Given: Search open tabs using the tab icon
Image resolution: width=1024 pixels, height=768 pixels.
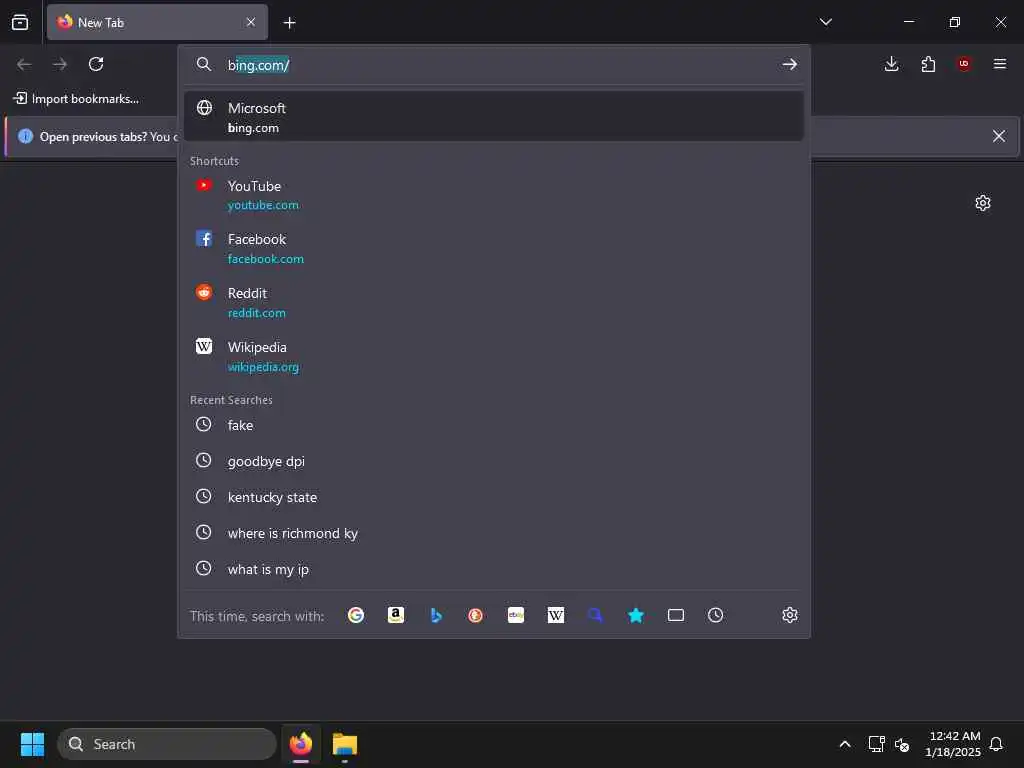Looking at the screenshot, I should click(676, 615).
